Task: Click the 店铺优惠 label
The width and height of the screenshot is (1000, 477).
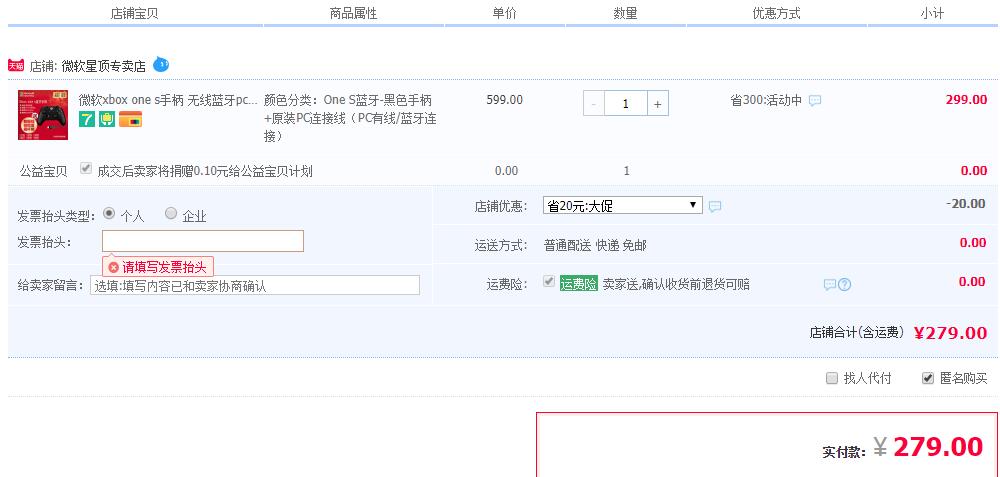Action: click(501, 206)
